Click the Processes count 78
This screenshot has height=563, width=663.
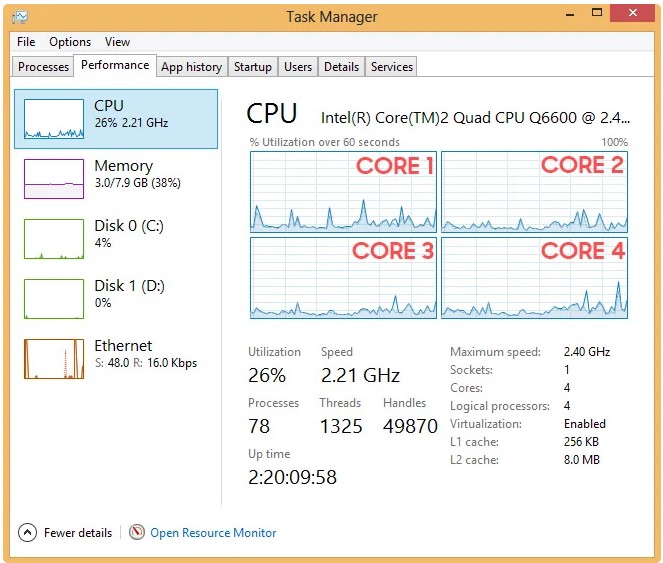(259, 426)
